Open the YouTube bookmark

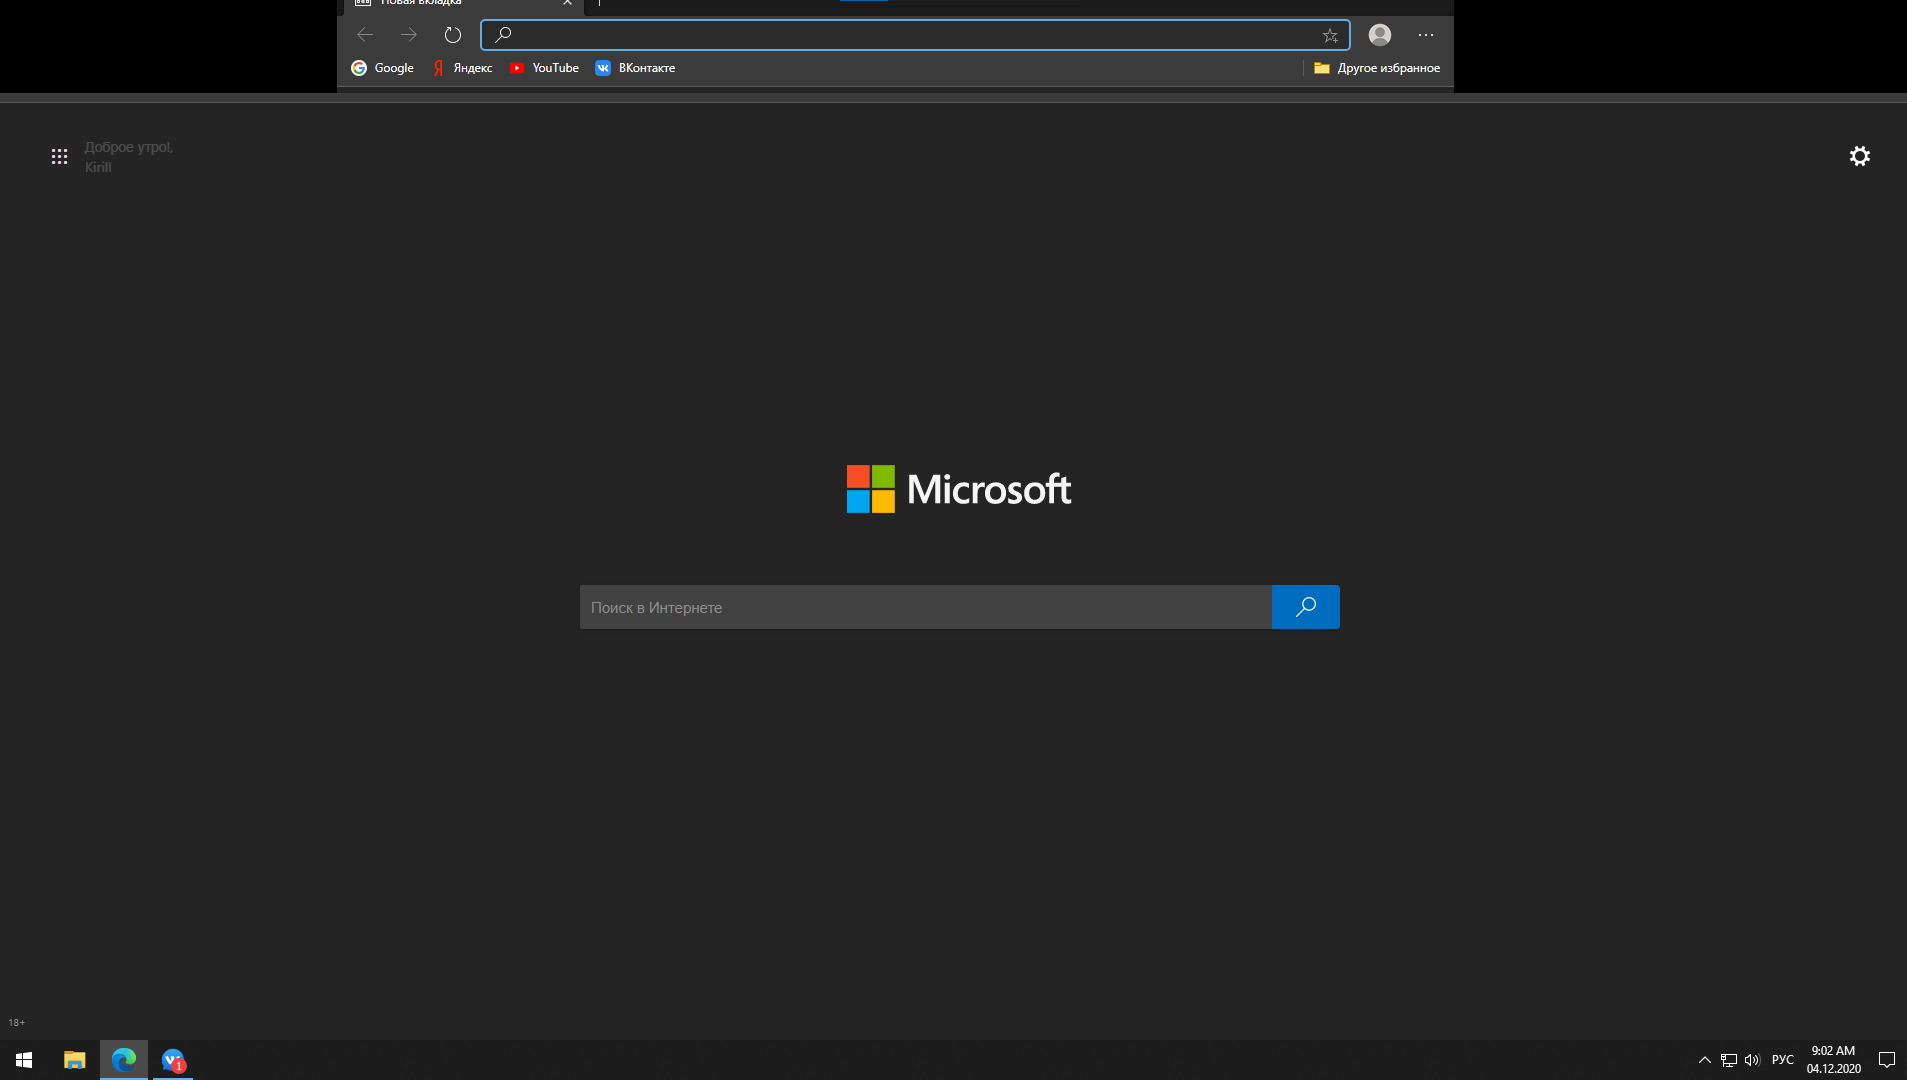pos(544,68)
